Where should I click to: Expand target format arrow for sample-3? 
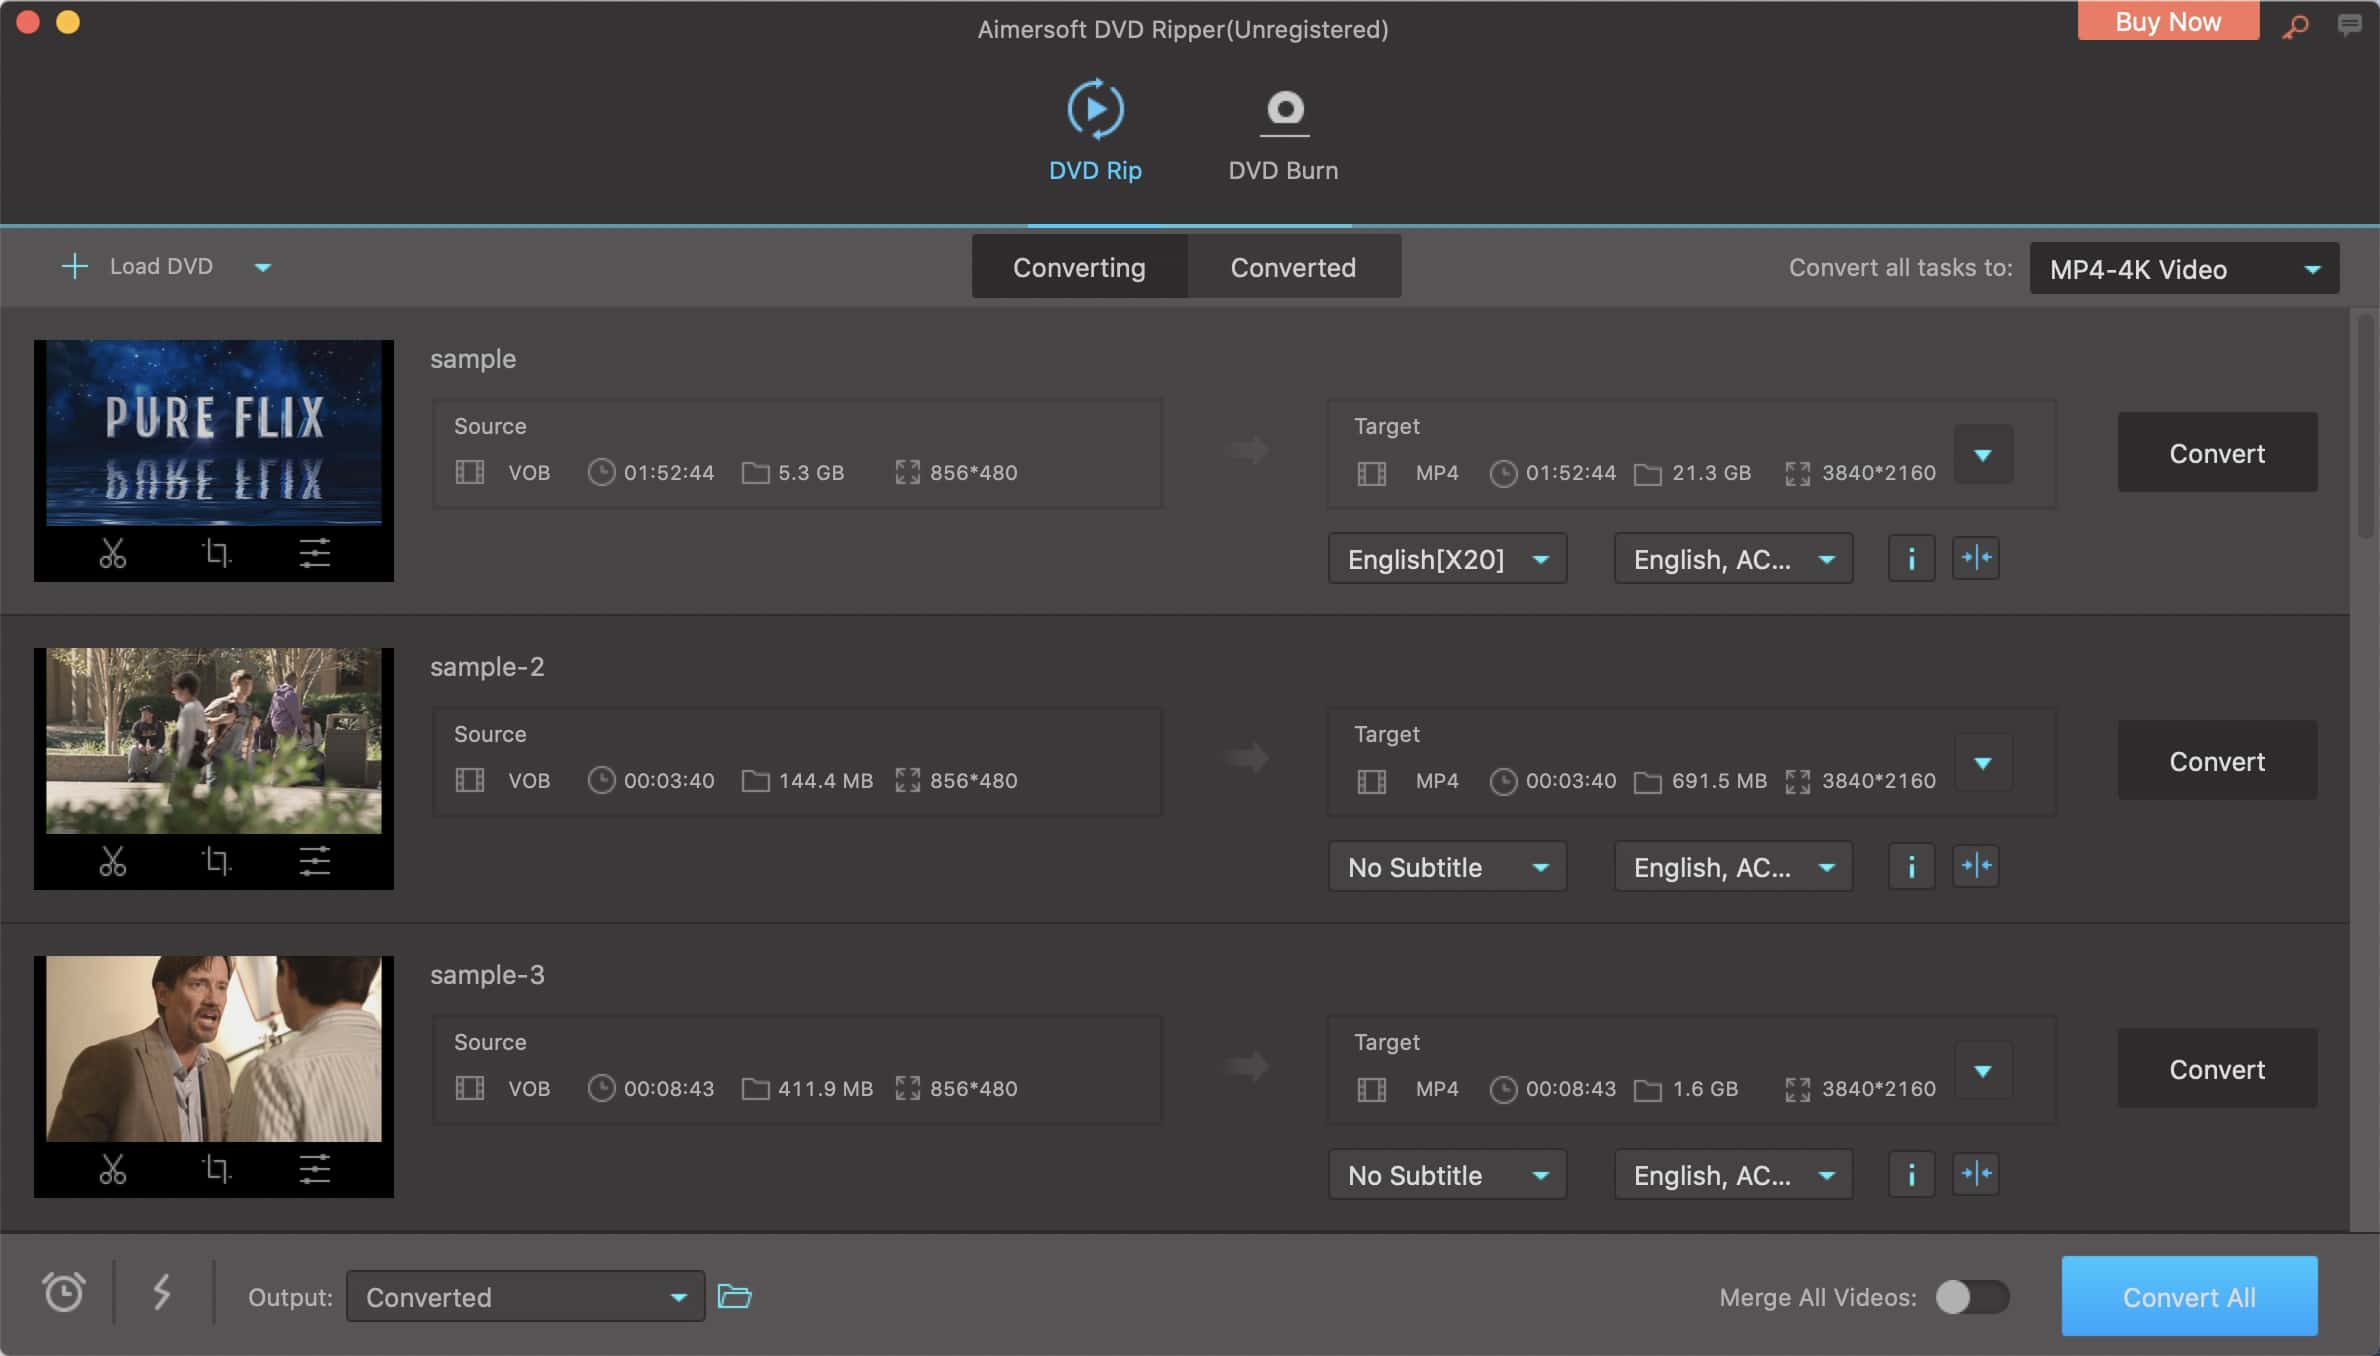click(1983, 1071)
